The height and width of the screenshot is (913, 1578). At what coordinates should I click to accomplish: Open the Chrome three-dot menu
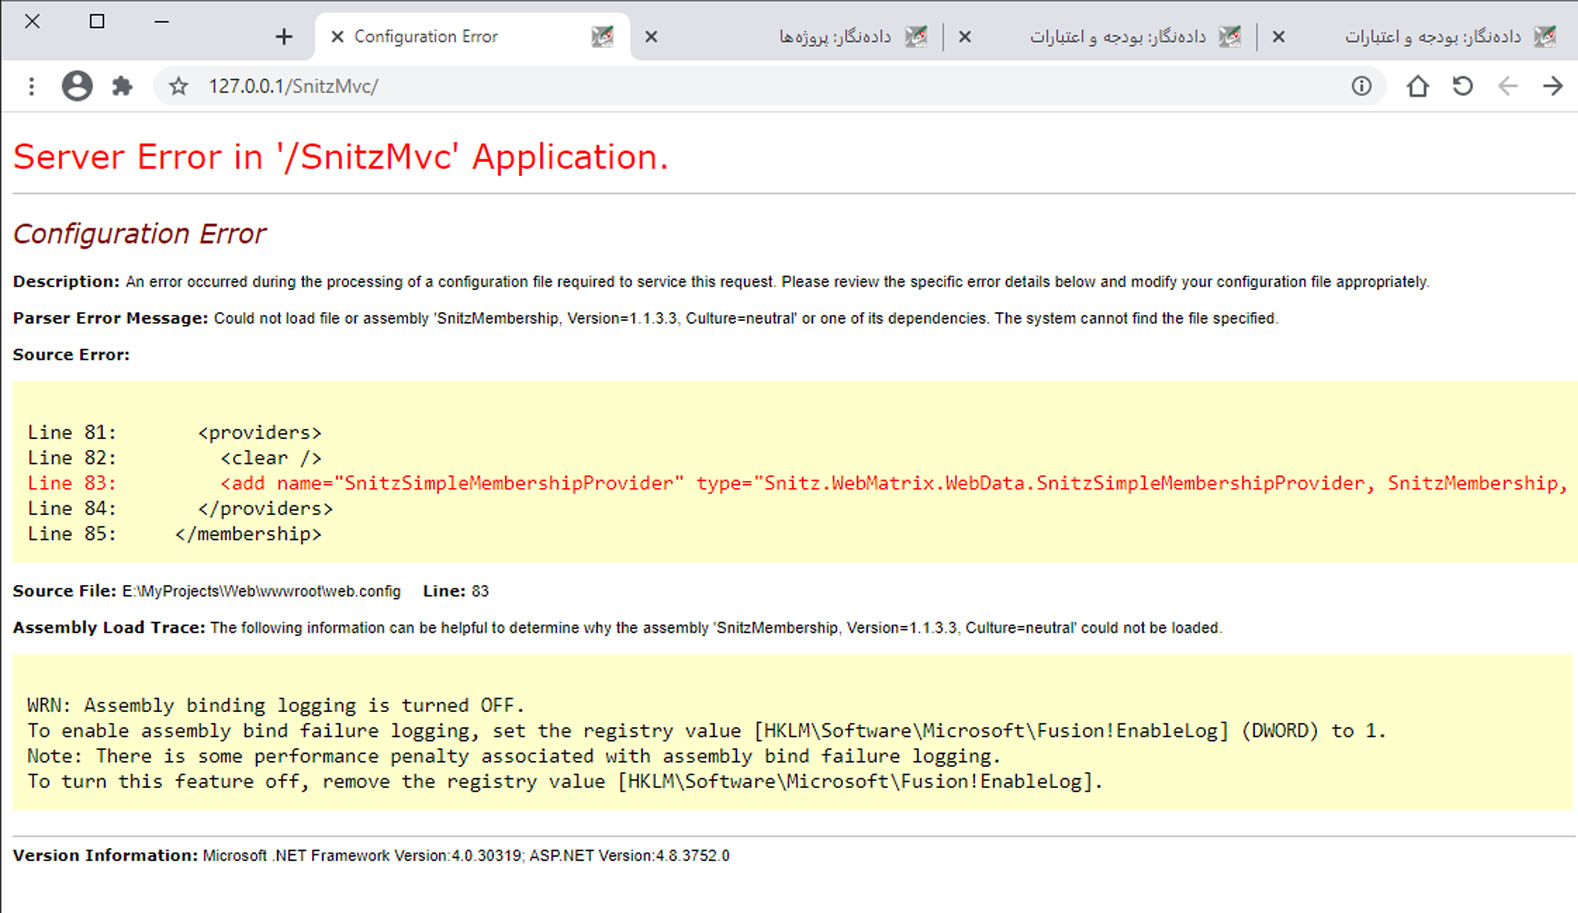32,87
